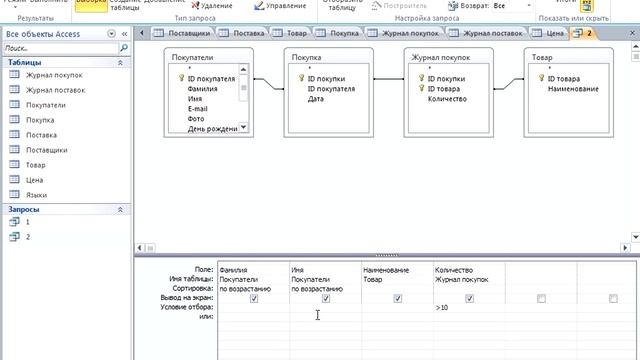Check Вывод на экран in fifth empty column

click(x=541, y=299)
